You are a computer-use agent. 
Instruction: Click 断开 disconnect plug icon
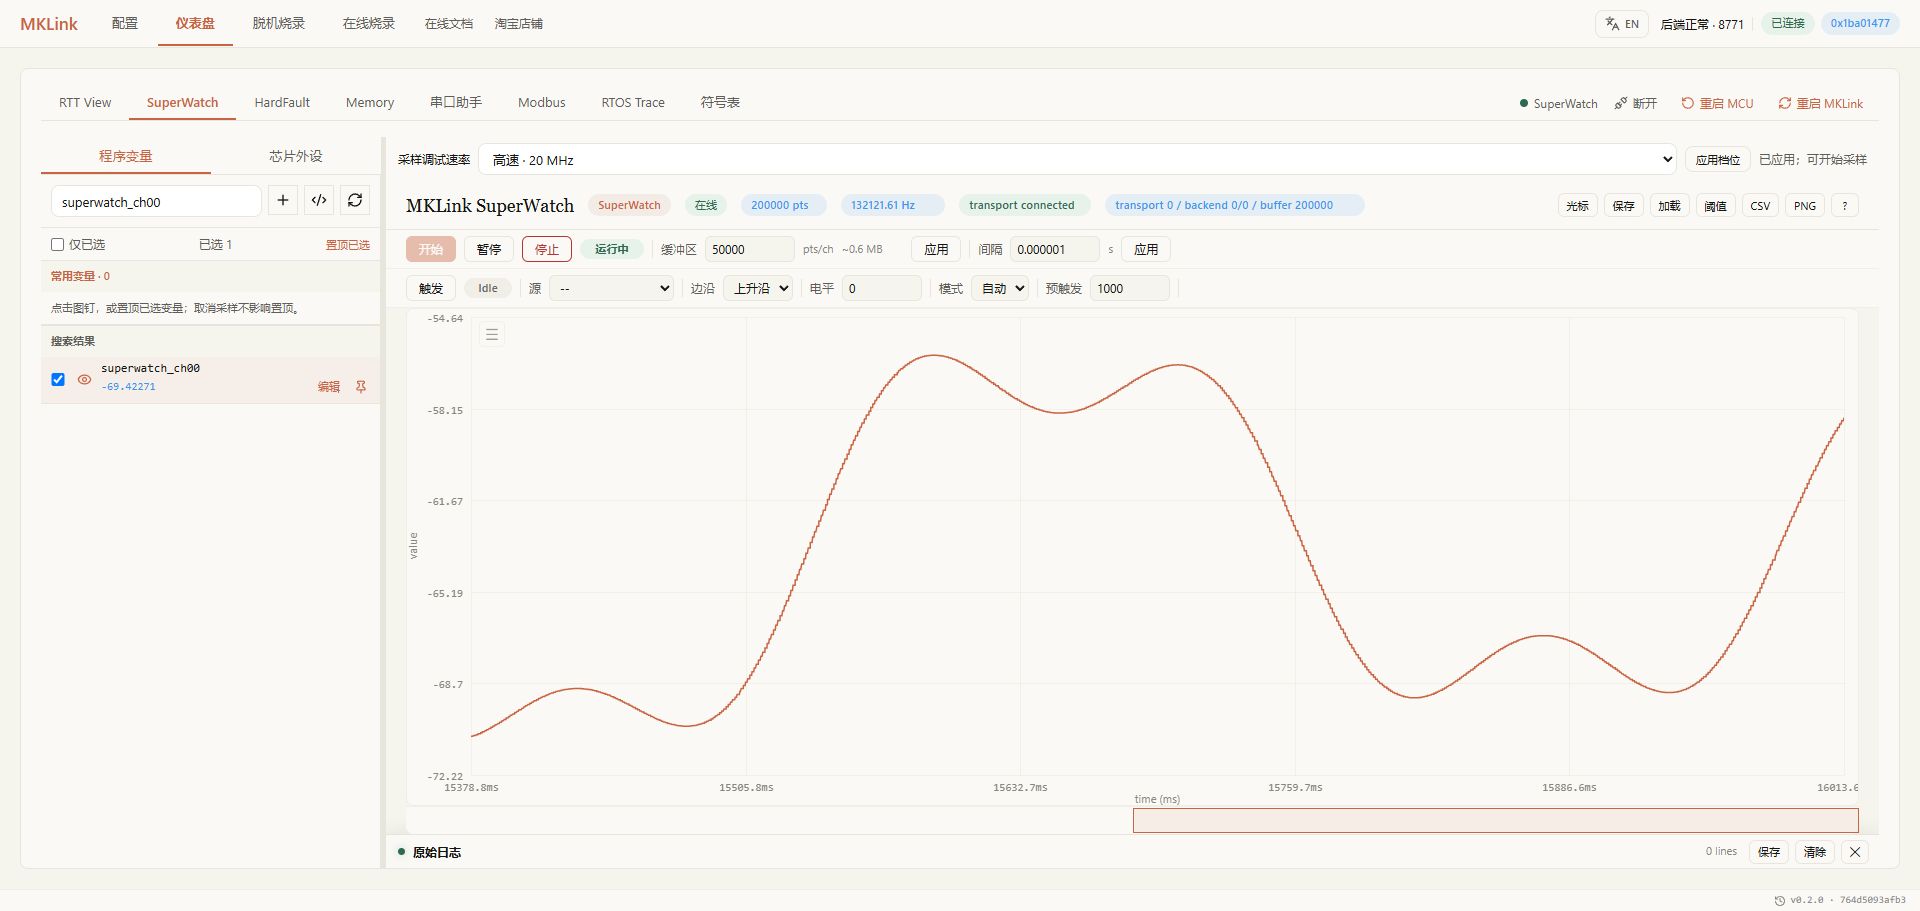1636,104
